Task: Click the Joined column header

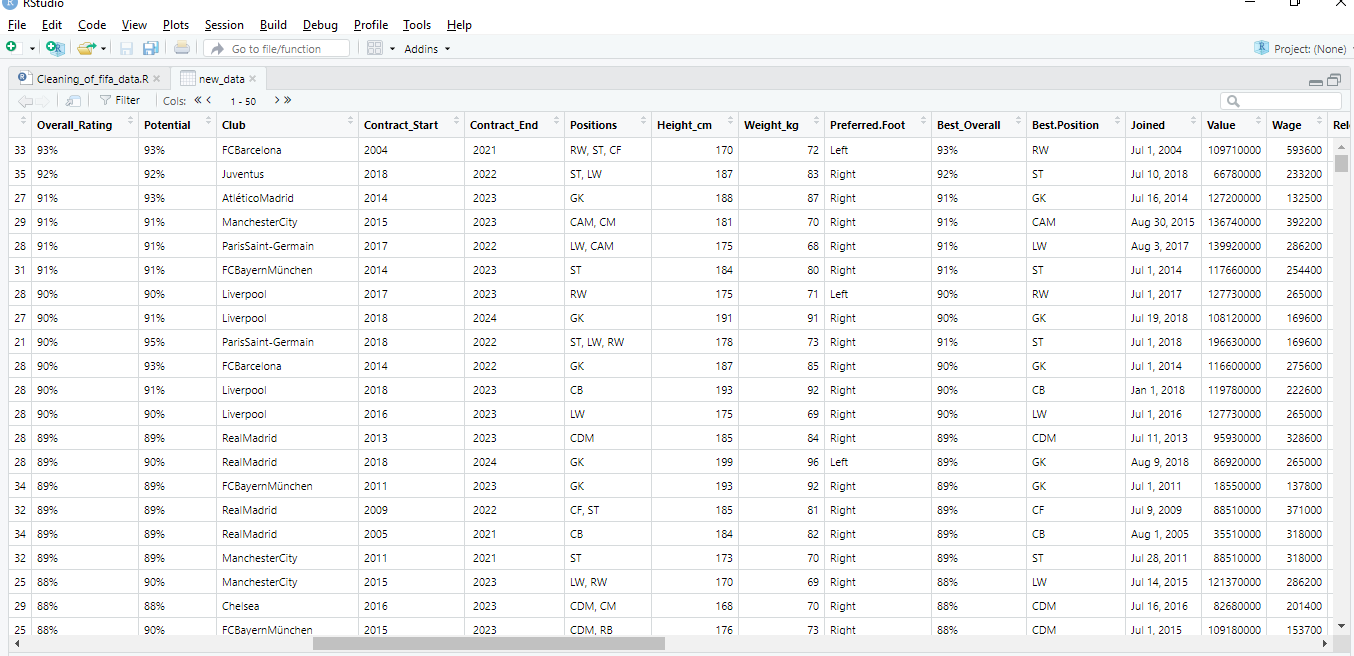Action: click(1163, 125)
